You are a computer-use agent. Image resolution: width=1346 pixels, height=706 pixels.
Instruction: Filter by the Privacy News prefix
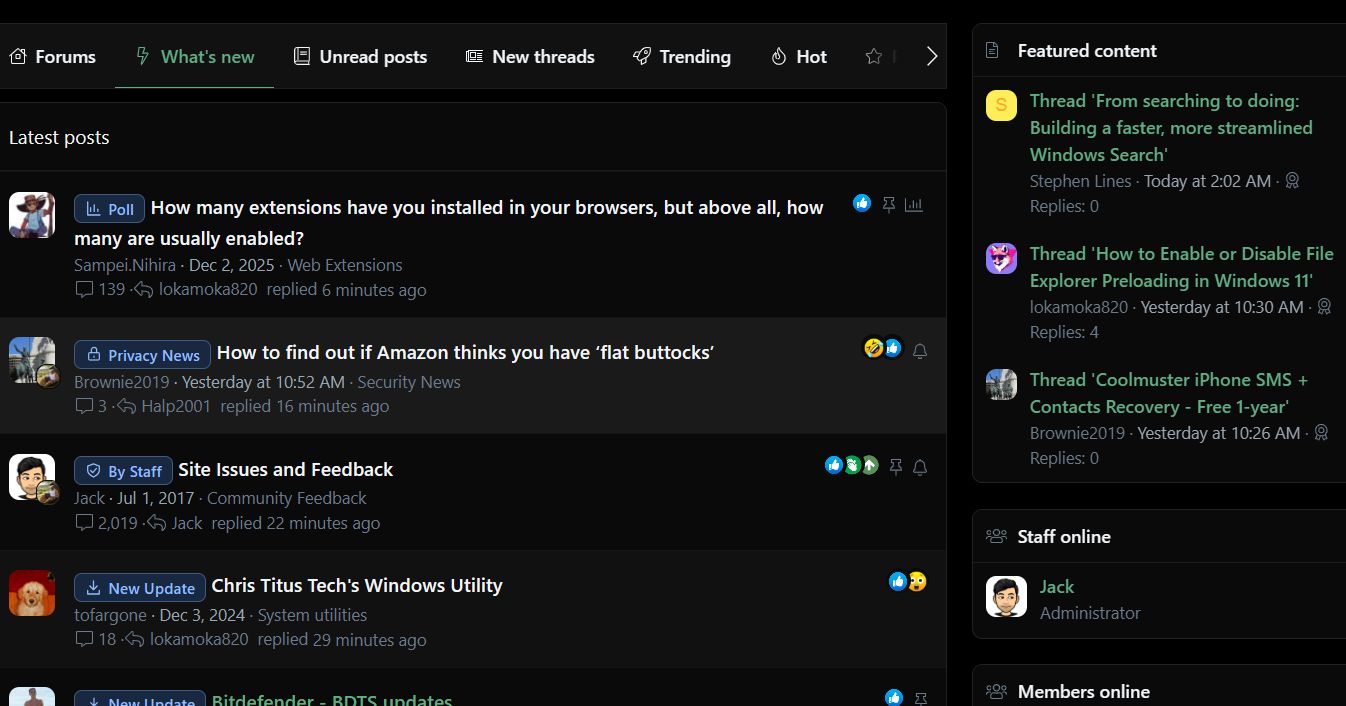coord(142,355)
